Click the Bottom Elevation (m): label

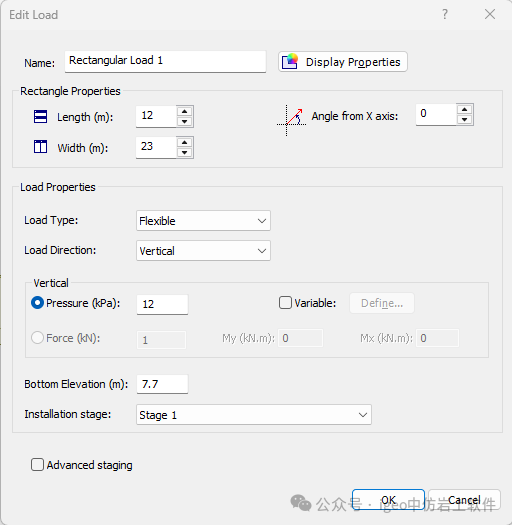click(76, 384)
